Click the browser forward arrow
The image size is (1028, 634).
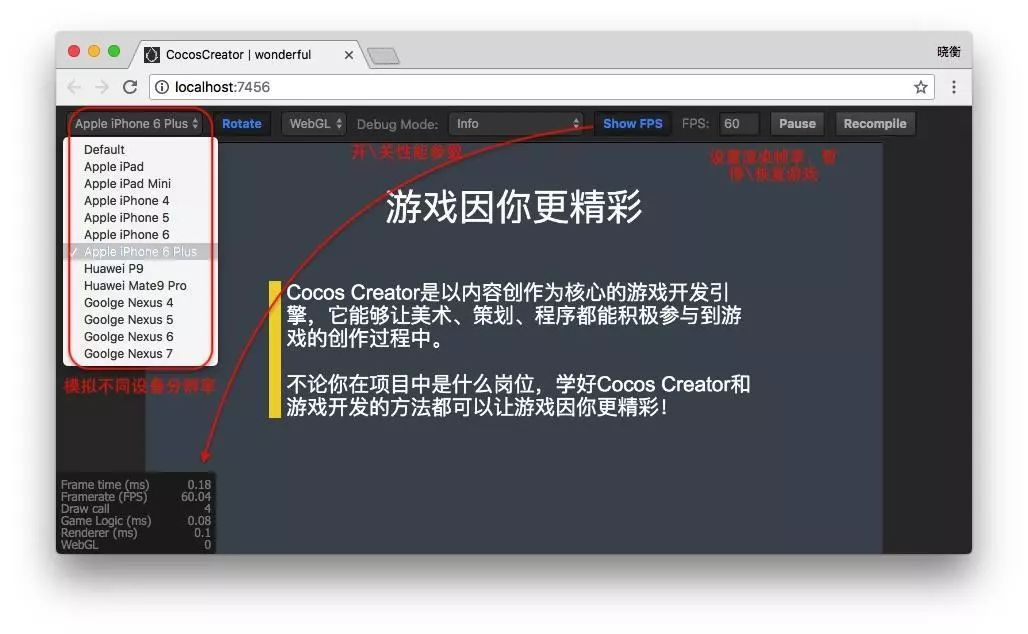coord(102,87)
